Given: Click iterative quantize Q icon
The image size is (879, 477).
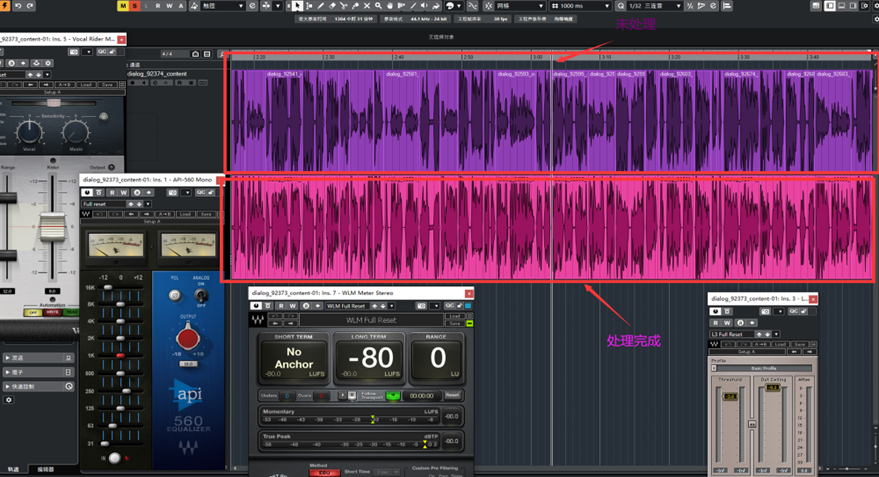Looking at the screenshot, I should point(621,6).
